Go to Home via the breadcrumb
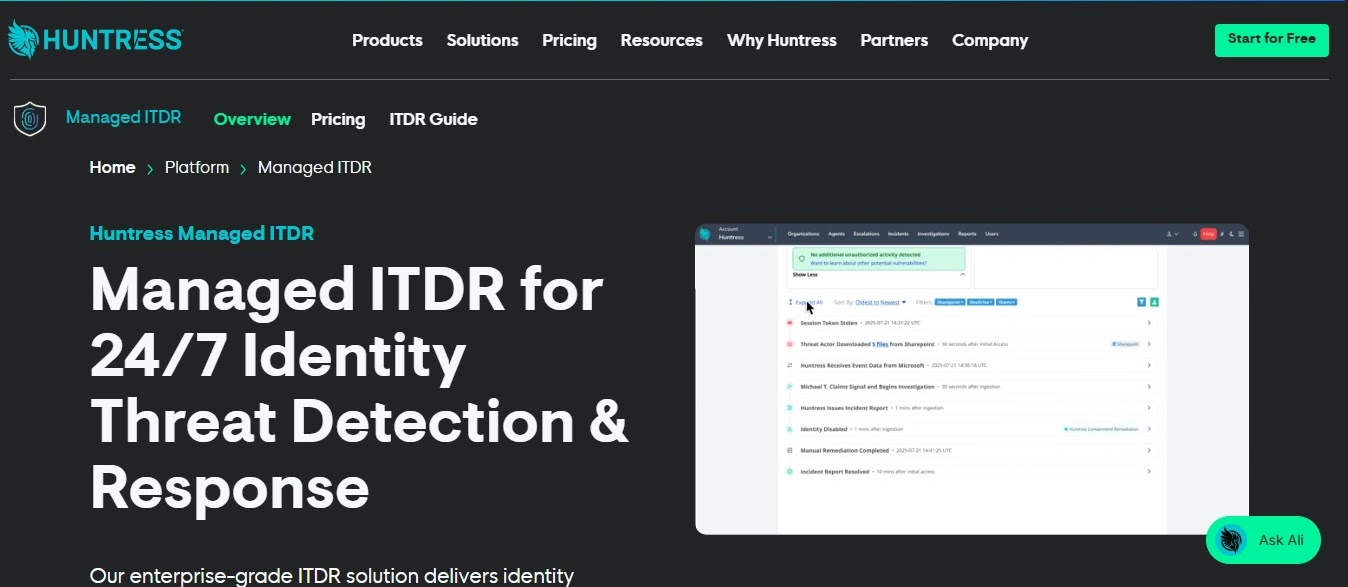Image resolution: width=1348 pixels, height=587 pixels. 112,167
